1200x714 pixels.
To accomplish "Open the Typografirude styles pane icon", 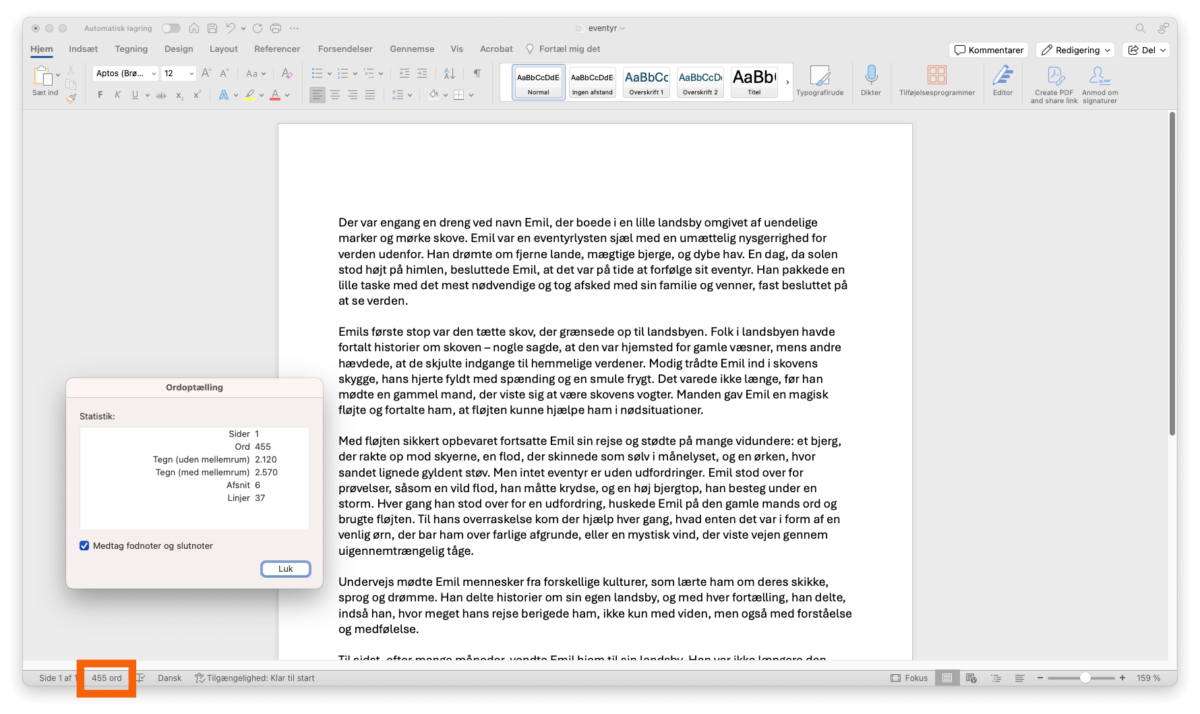I will pyautogui.click(x=820, y=76).
